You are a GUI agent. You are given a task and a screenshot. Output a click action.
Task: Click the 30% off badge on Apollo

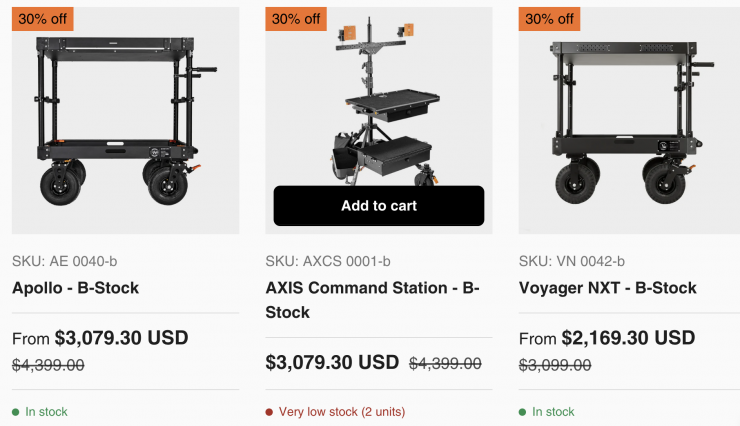click(44, 19)
